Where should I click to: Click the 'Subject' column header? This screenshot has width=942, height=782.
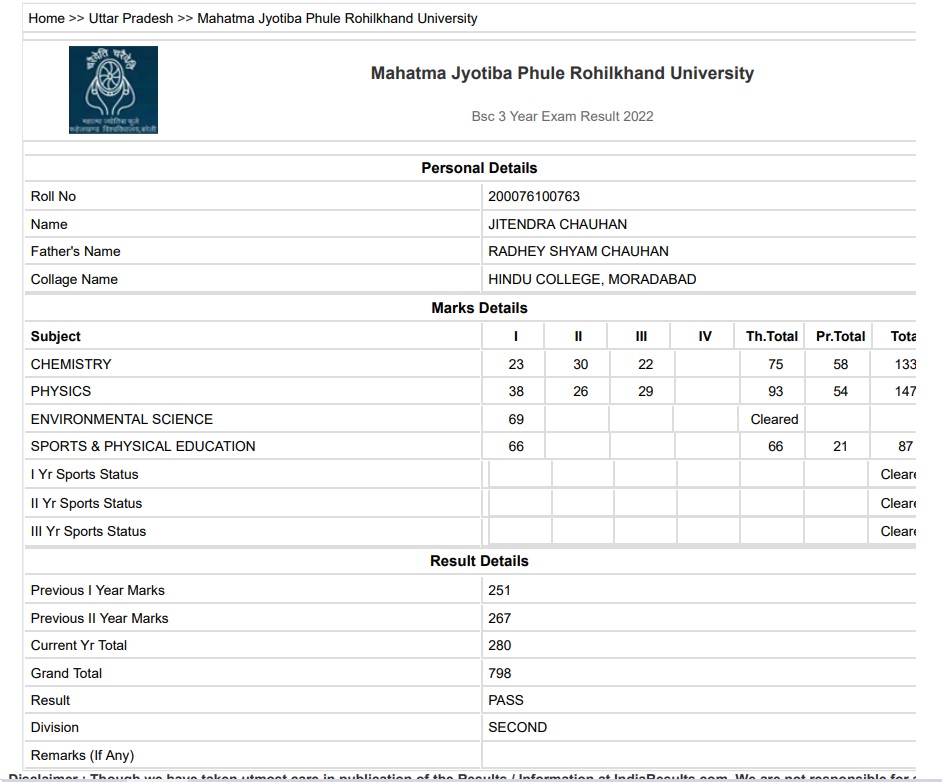[x=56, y=336]
